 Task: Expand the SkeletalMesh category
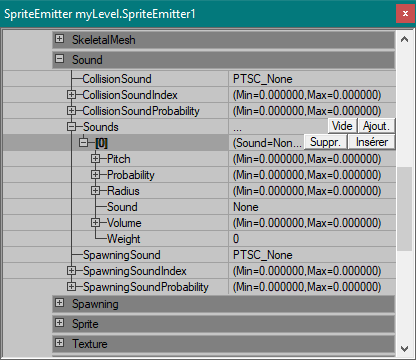tap(59, 39)
